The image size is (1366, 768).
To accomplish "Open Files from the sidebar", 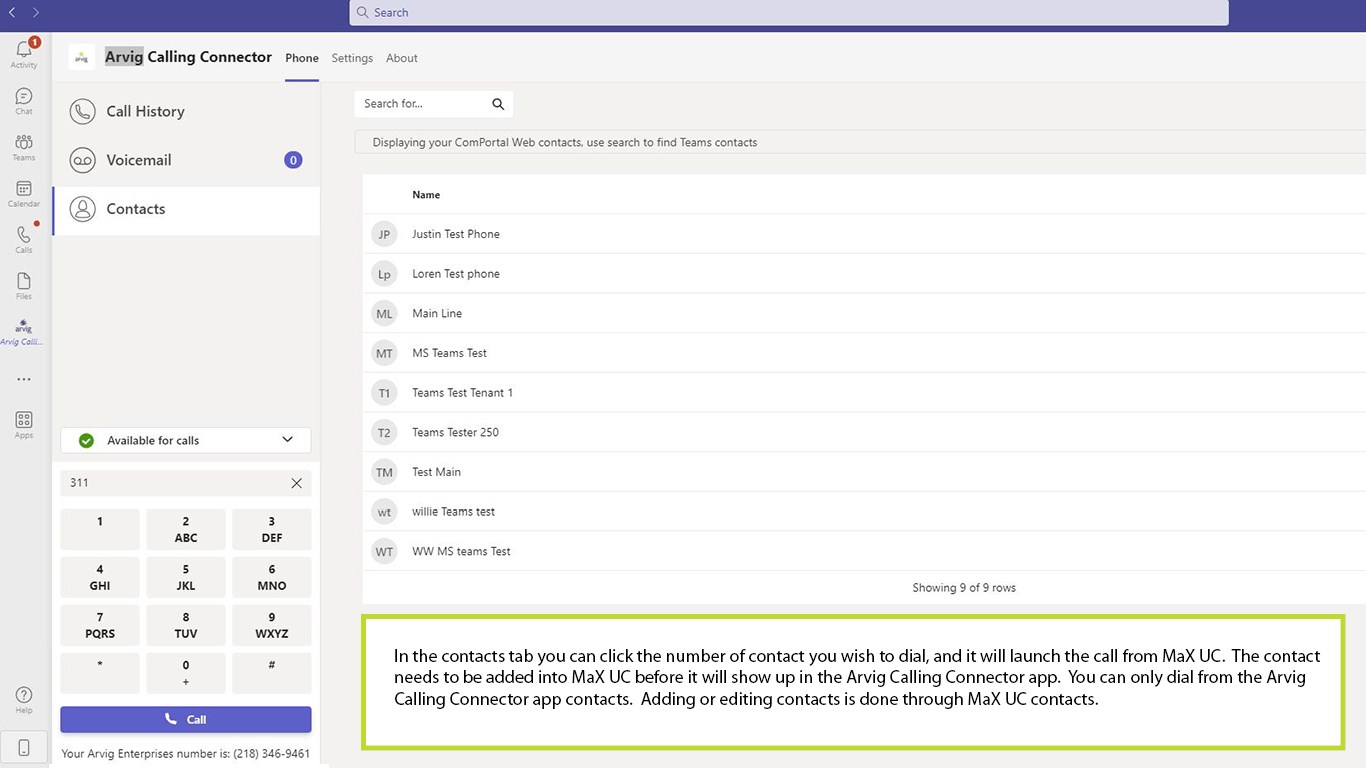I will [x=24, y=285].
